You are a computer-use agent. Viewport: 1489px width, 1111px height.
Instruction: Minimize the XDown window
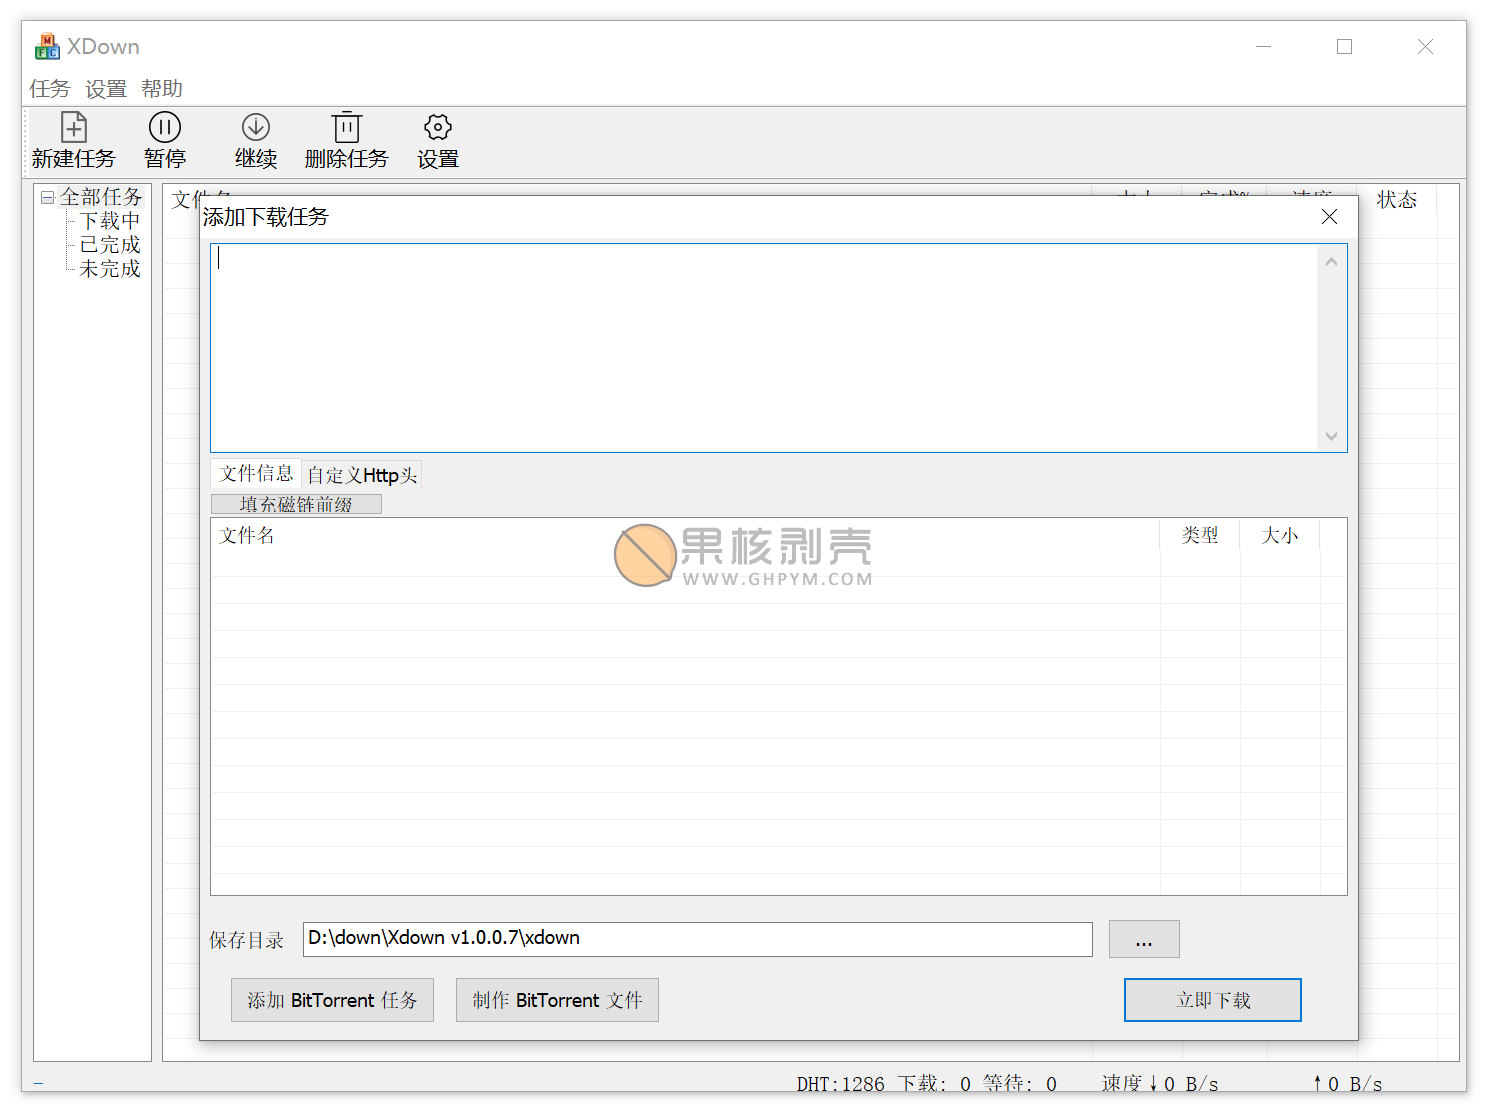(1264, 46)
